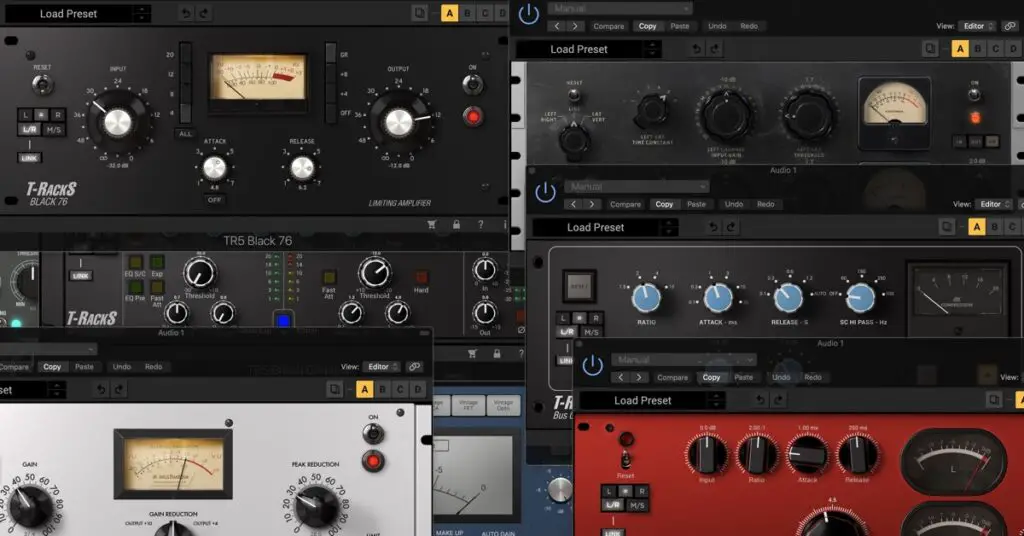Viewport: 1024px width, 536px height.
Task: Click the OFF button below Black 76 Attack knob
Action: tap(214, 200)
